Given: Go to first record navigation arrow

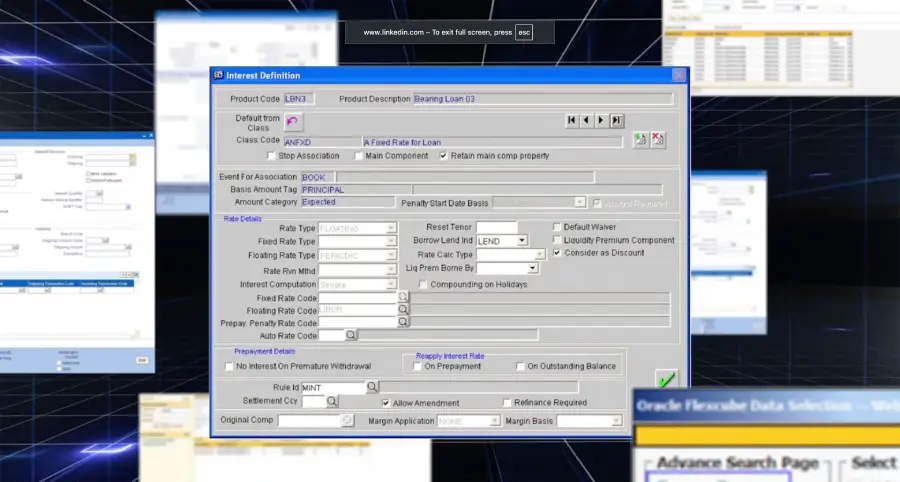Looking at the screenshot, I should pos(572,120).
